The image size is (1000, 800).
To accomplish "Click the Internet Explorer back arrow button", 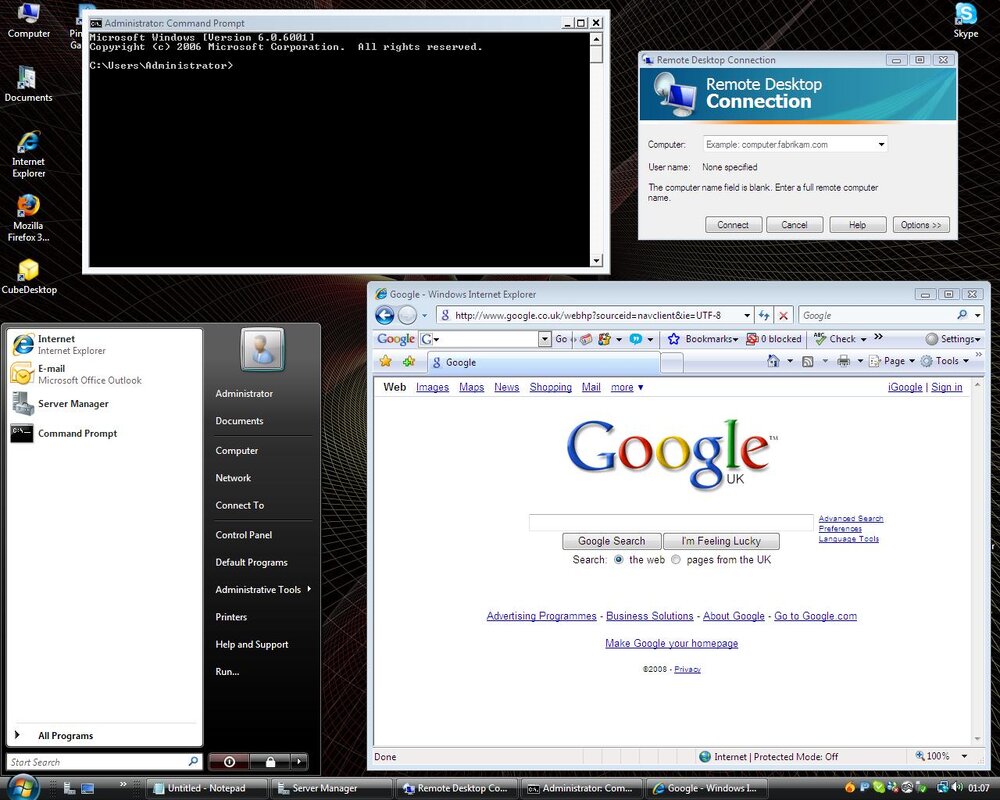I will click(385, 315).
